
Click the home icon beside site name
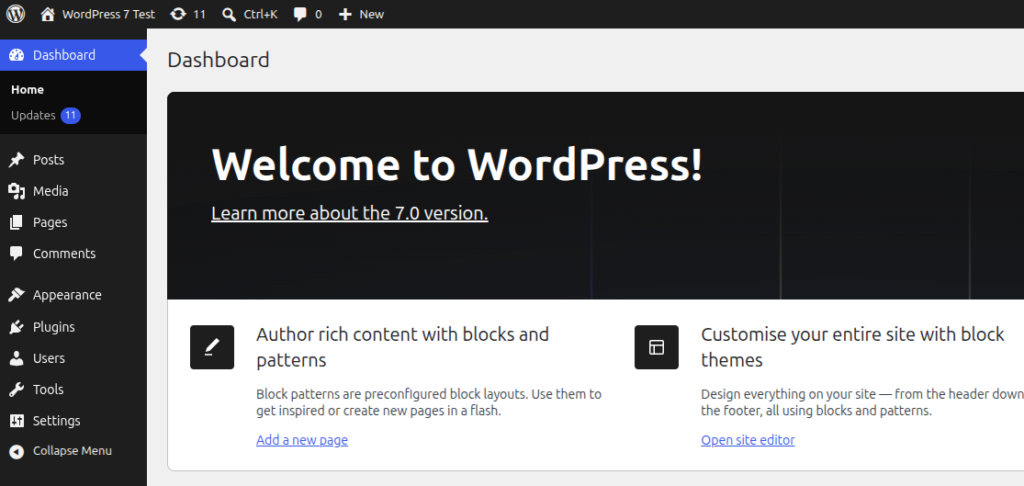48,14
